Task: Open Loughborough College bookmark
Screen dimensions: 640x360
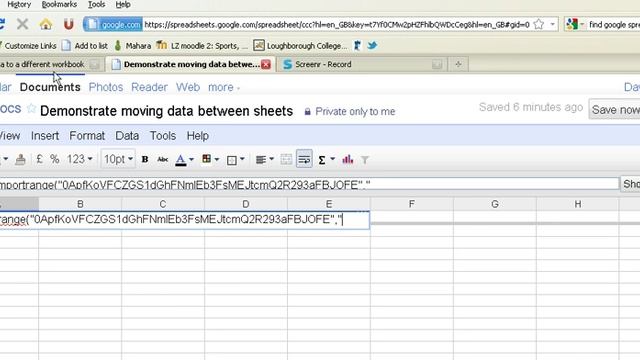Action: (300, 46)
